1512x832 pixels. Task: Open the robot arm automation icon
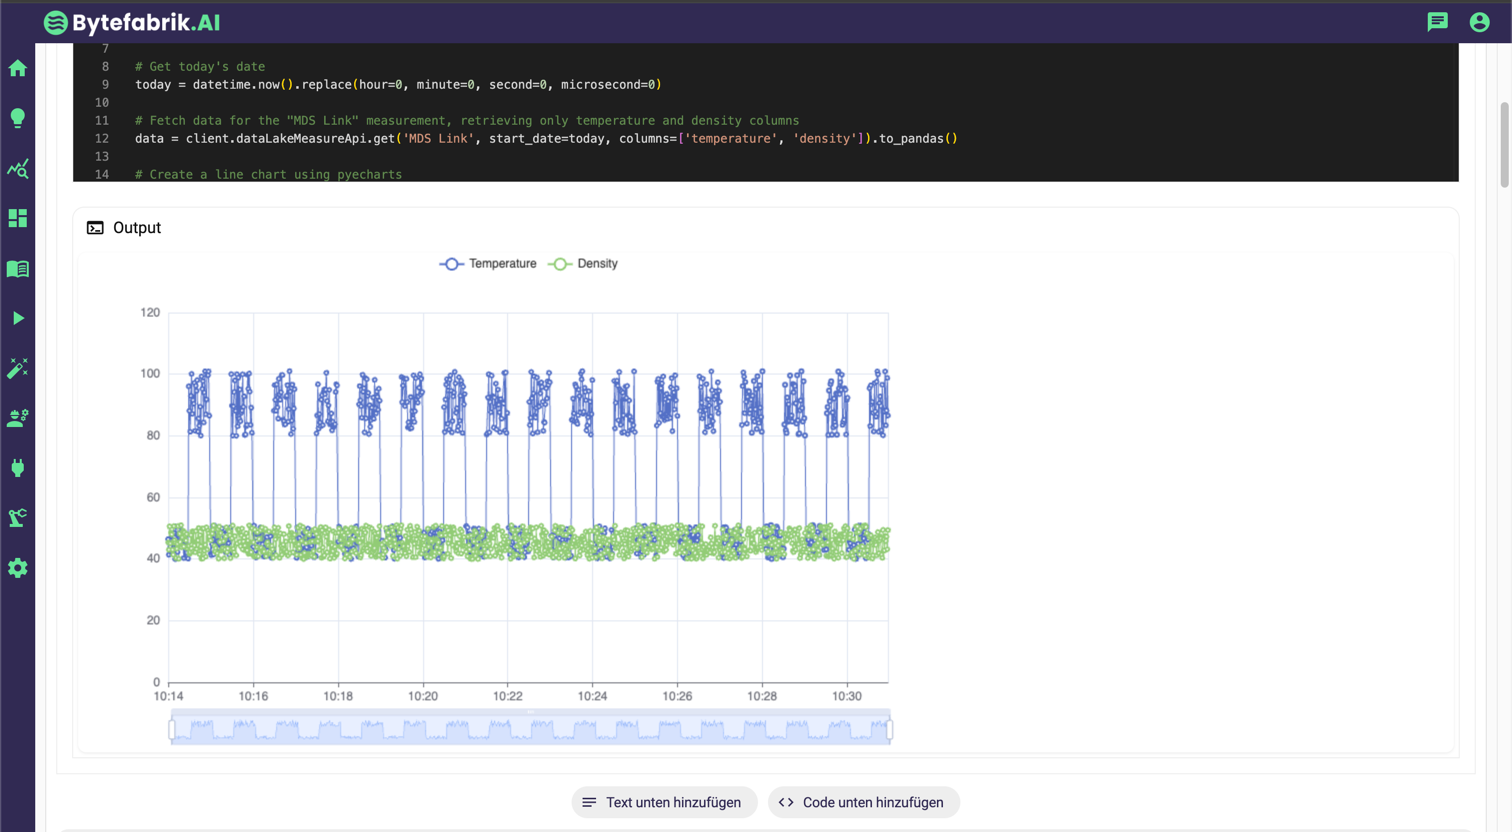pos(17,518)
